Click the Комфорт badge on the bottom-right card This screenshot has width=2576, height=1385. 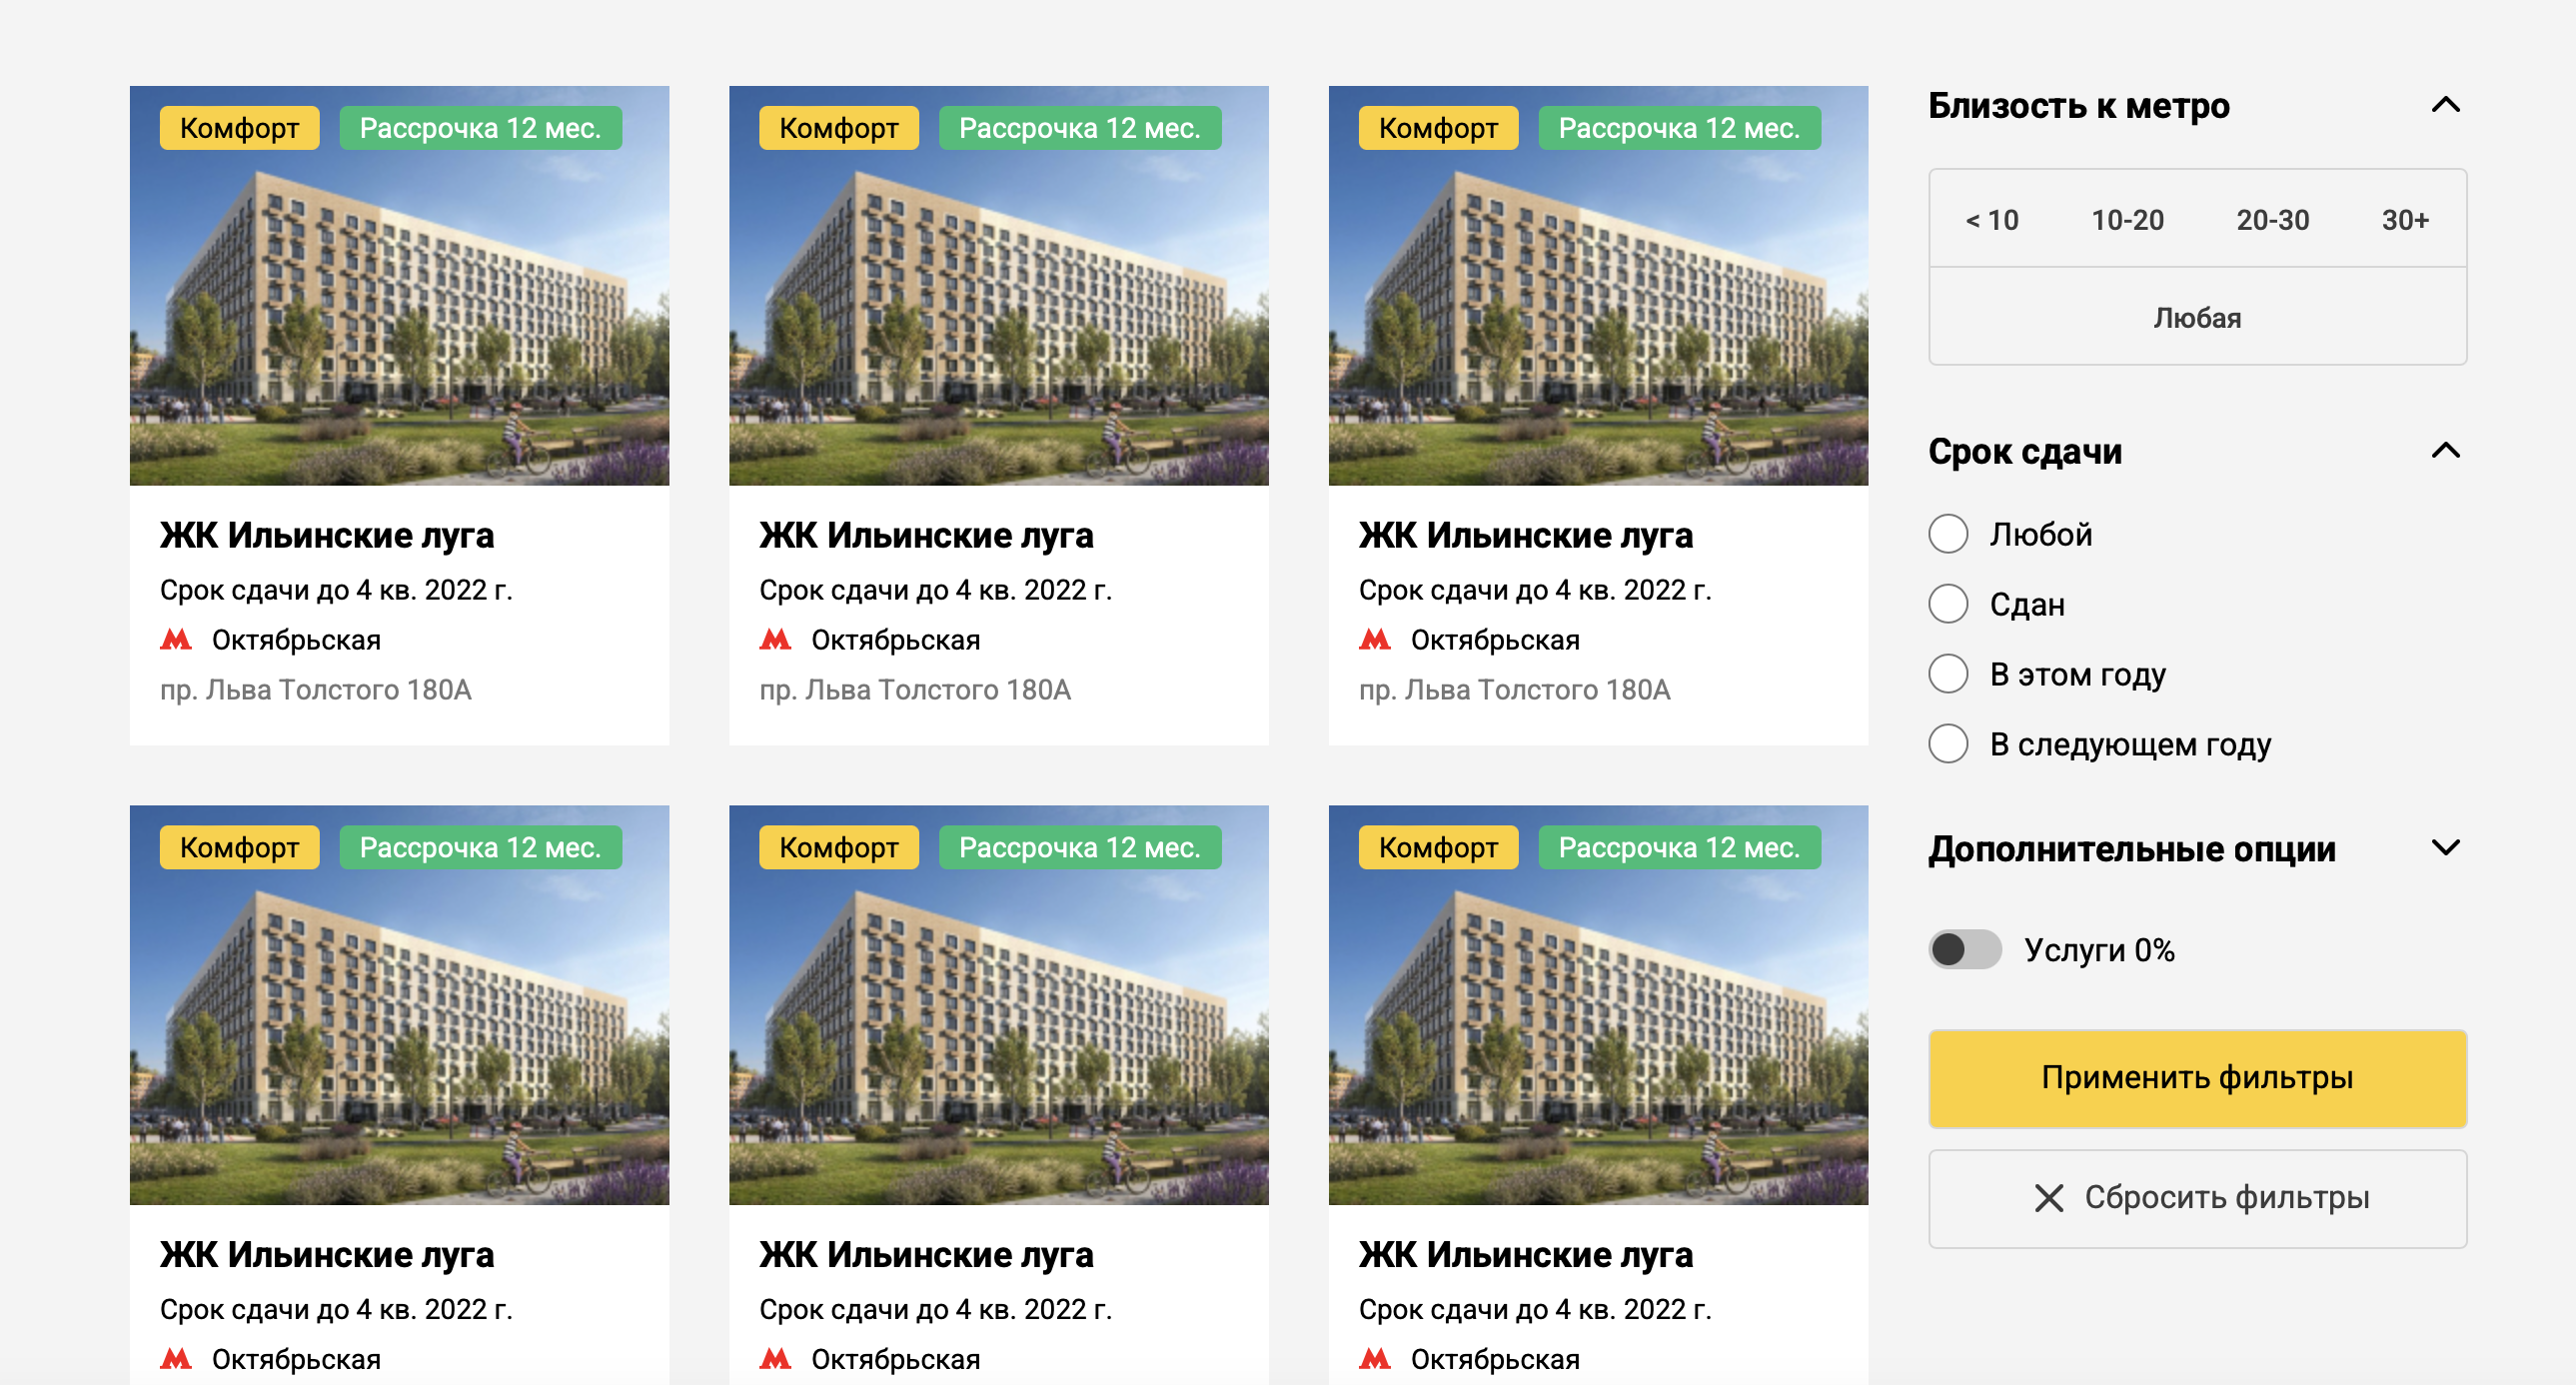(x=1439, y=847)
